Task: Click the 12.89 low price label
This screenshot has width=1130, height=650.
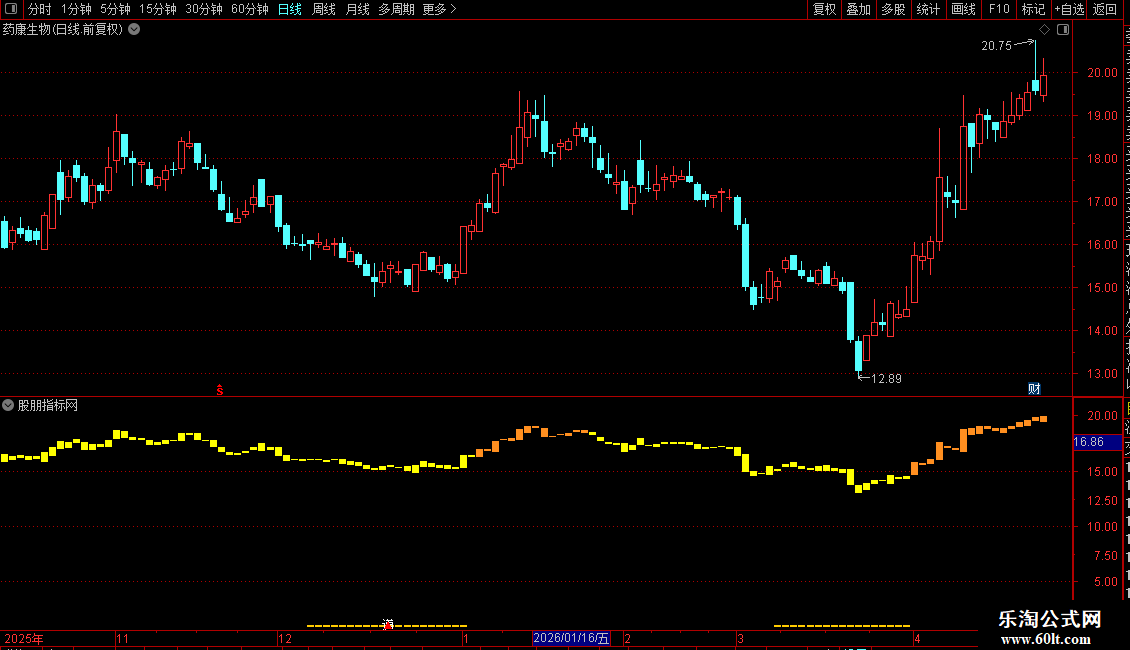Action: pos(886,379)
